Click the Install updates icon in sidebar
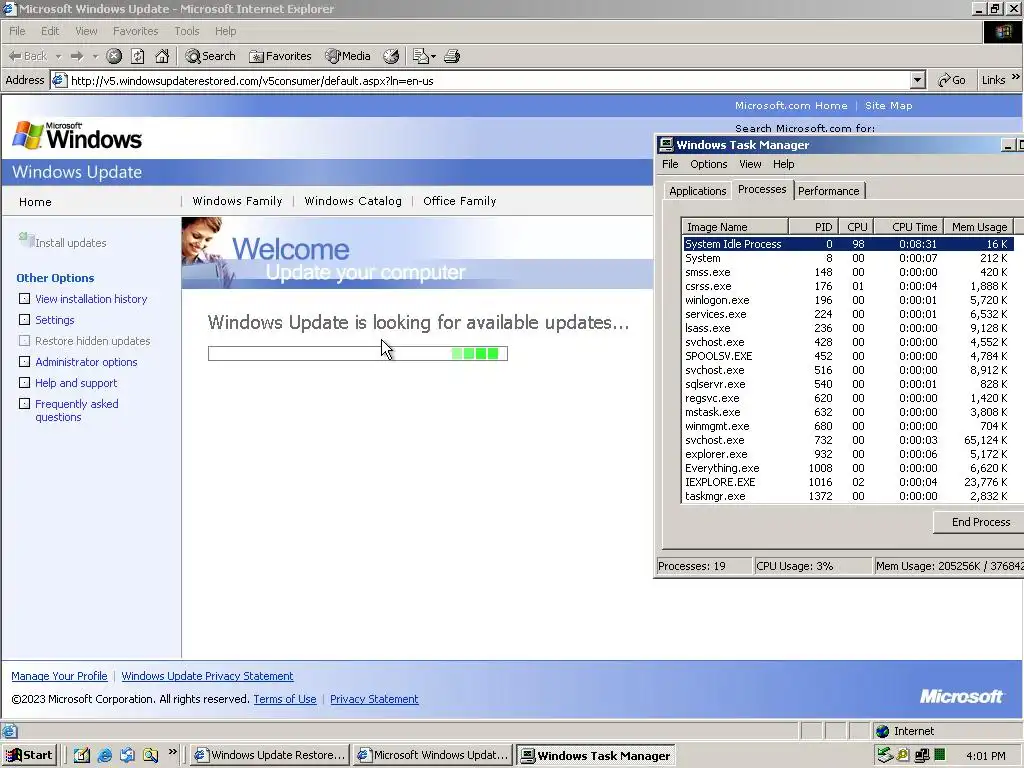1024x768 pixels. coord(26,240)
